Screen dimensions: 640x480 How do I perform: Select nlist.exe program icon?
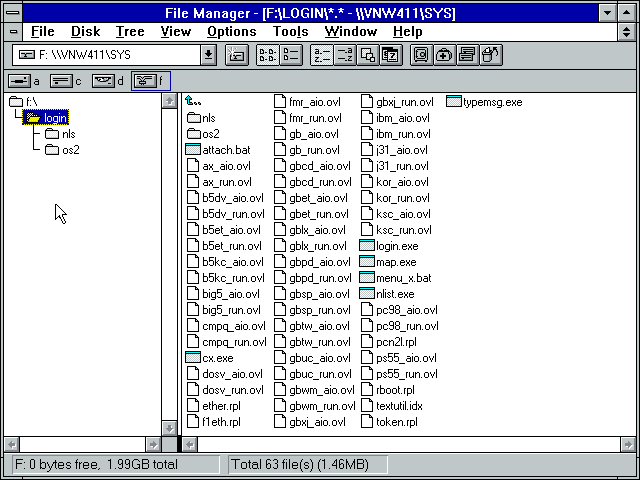coord(367,293)
